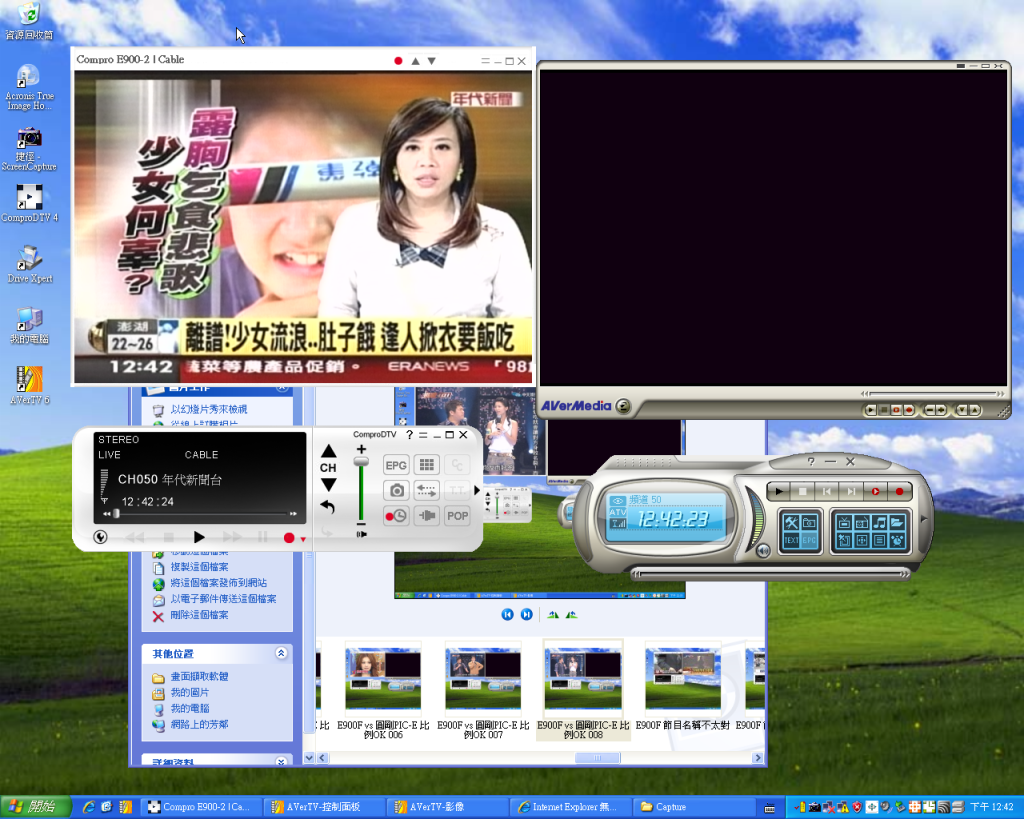Open the record options dropdown arrow in ComproDTV
Screen dimensions: 1024x819
pos(303,539)
